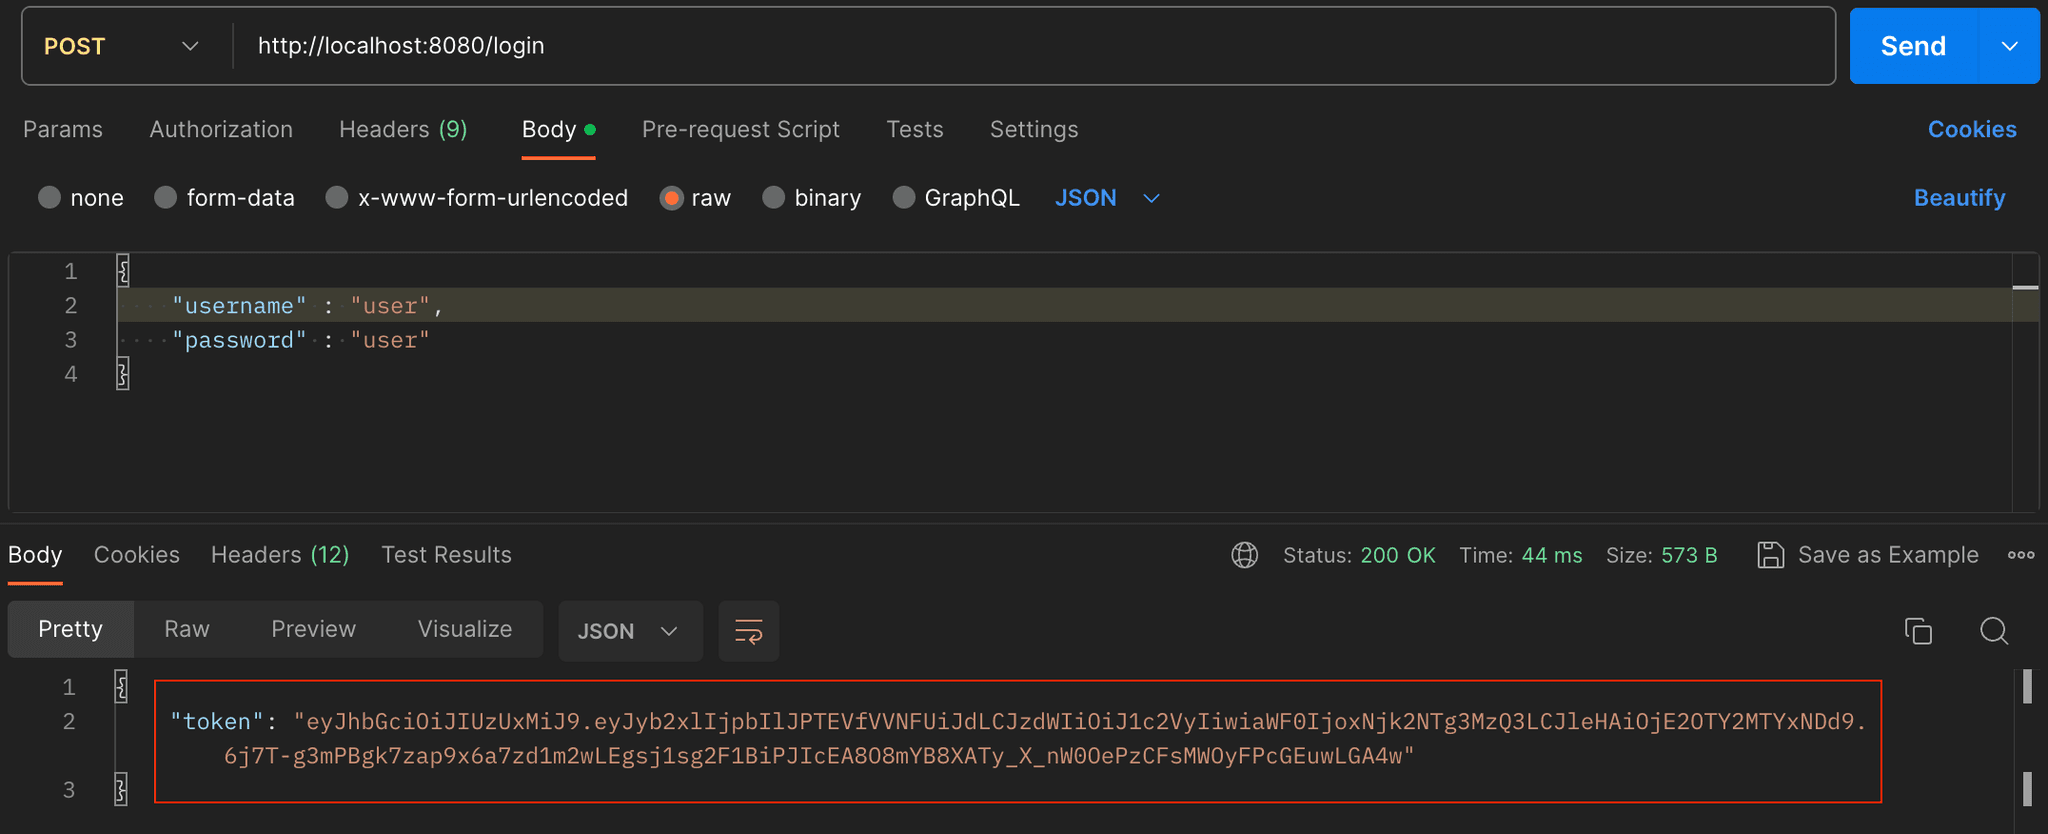Viewport: 2048px width, 834px height.
Task: Select the none body type radio
Action: point(50,198)
